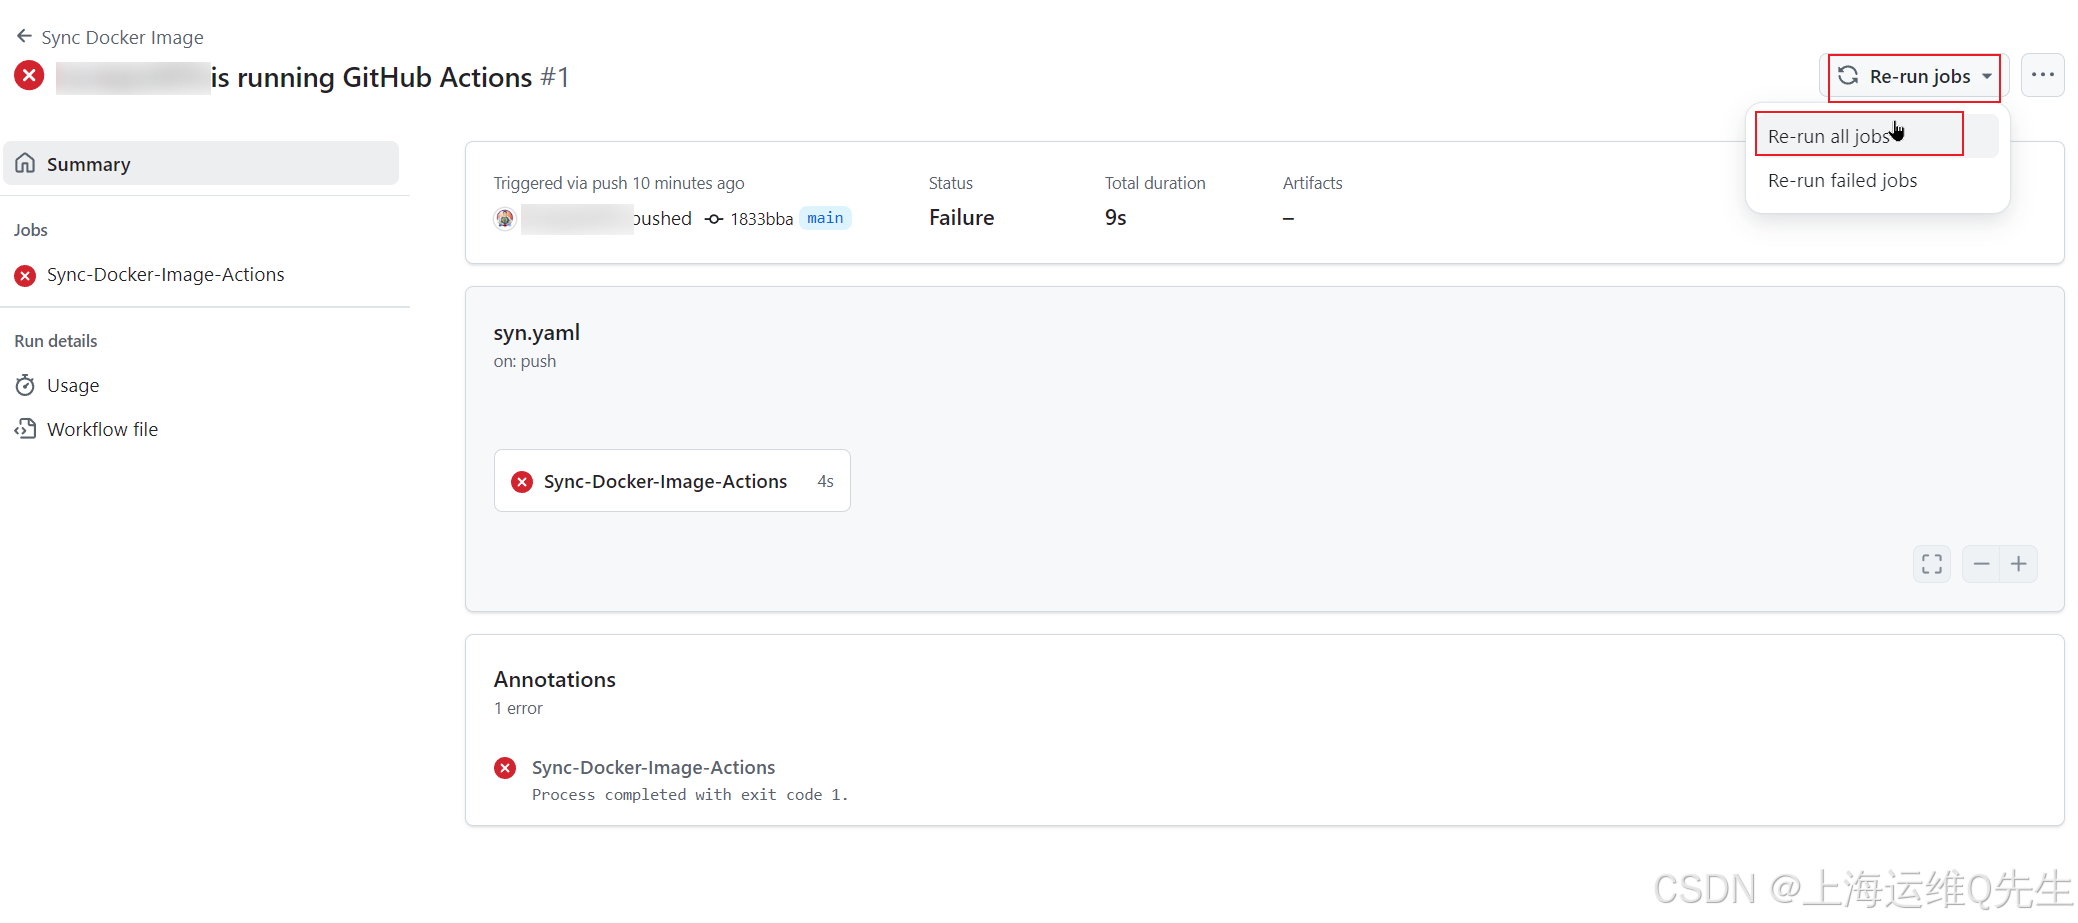Click the Failure status text
Viewport: 2078px width, 923px height.
click(961, 217)
